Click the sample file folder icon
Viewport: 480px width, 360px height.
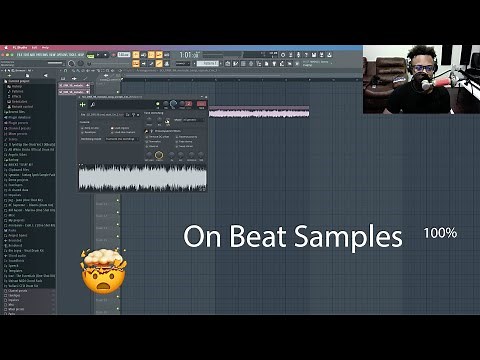click(x=128, y=115)
